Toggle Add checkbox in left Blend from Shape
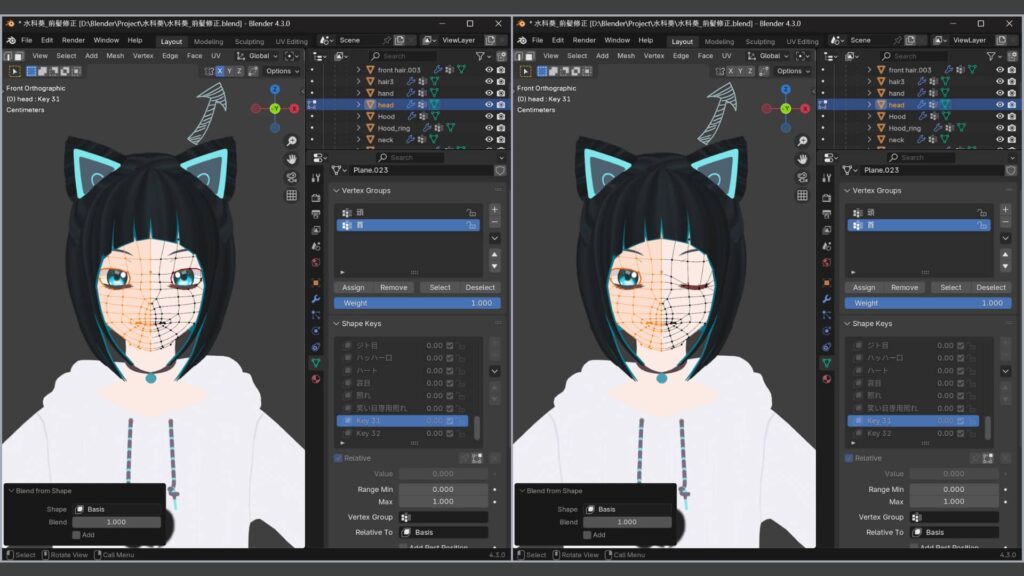1024x576 pixels. pyautogui.click(x=76, y=535)
